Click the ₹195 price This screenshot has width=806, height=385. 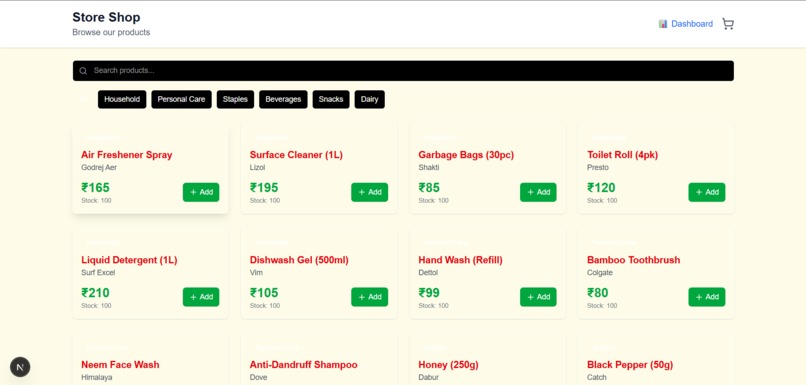(264, 188)
